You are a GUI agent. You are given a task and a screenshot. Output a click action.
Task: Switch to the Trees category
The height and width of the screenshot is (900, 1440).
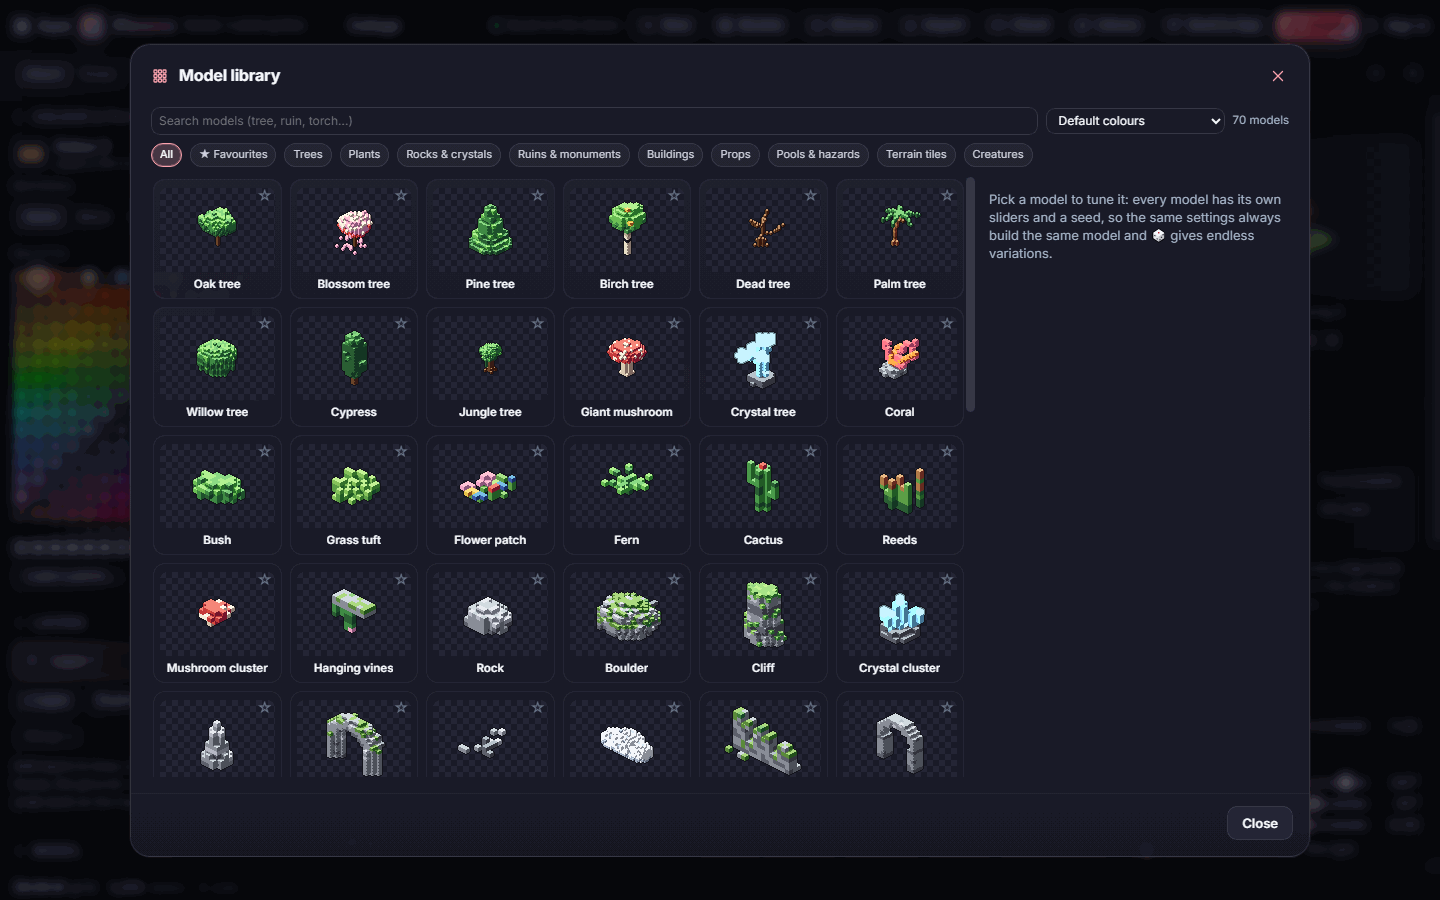pyautogui.click(x=308, y=155)
